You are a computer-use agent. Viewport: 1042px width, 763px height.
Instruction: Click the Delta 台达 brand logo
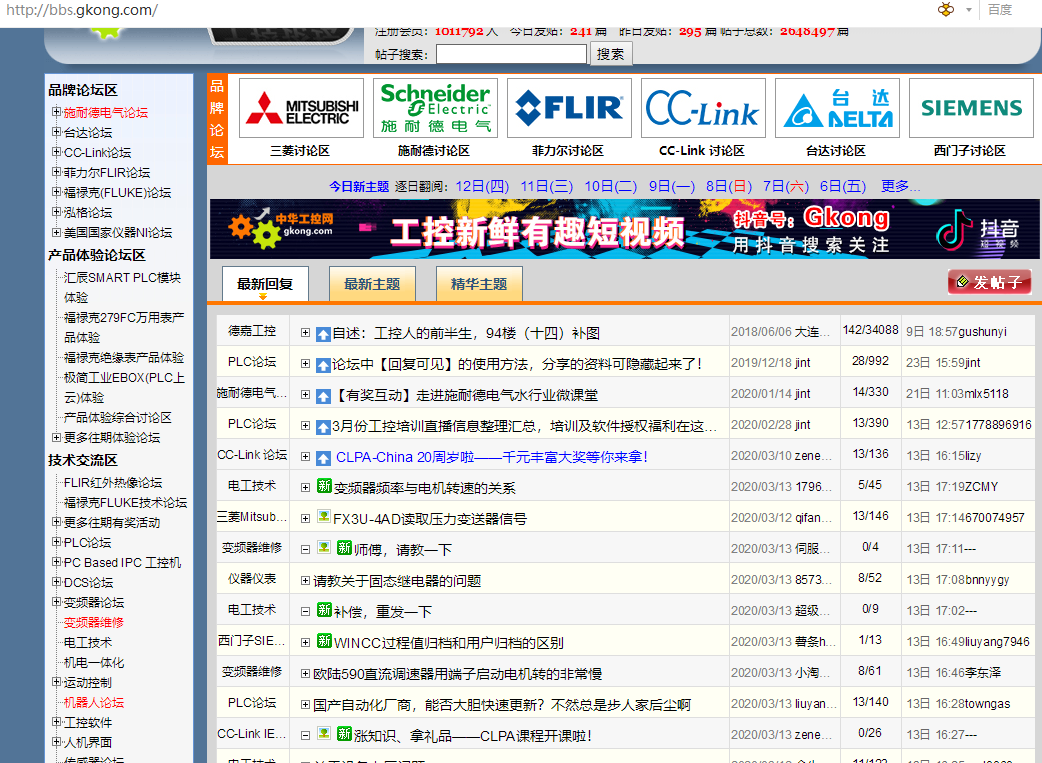[x=836, y=108]
